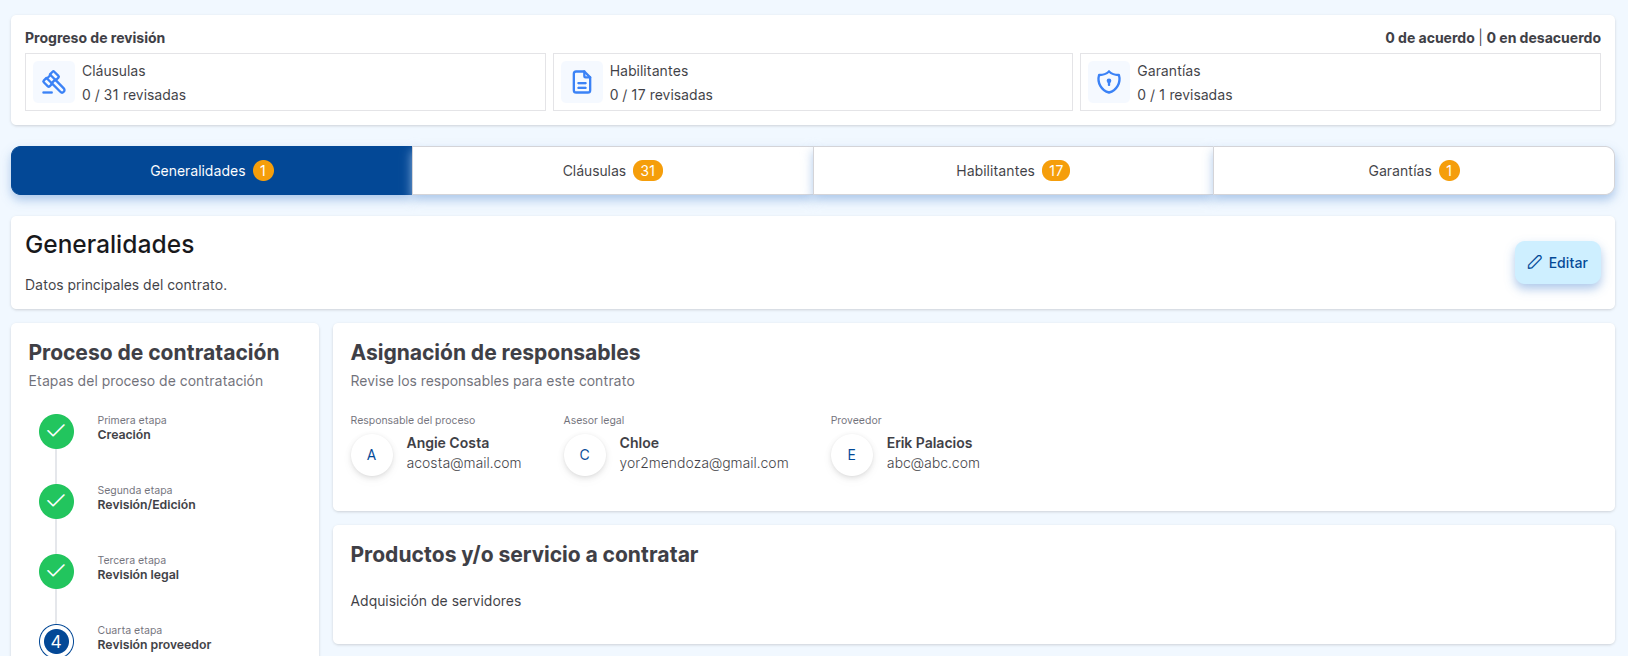Click the green checkmark for Creación stage
The height and width of the screenshot is (656, 1628).
[x=56, y=431]
